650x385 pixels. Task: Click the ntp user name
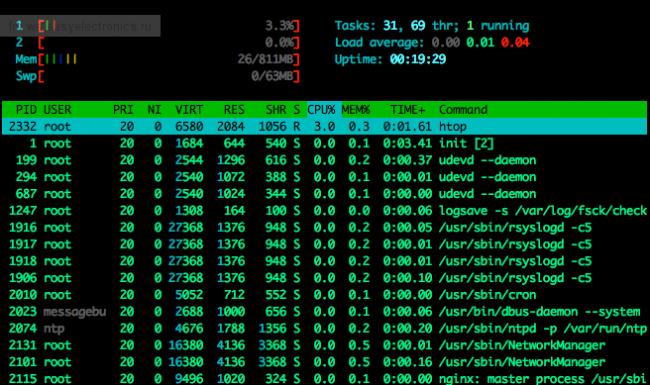(54, 329)
